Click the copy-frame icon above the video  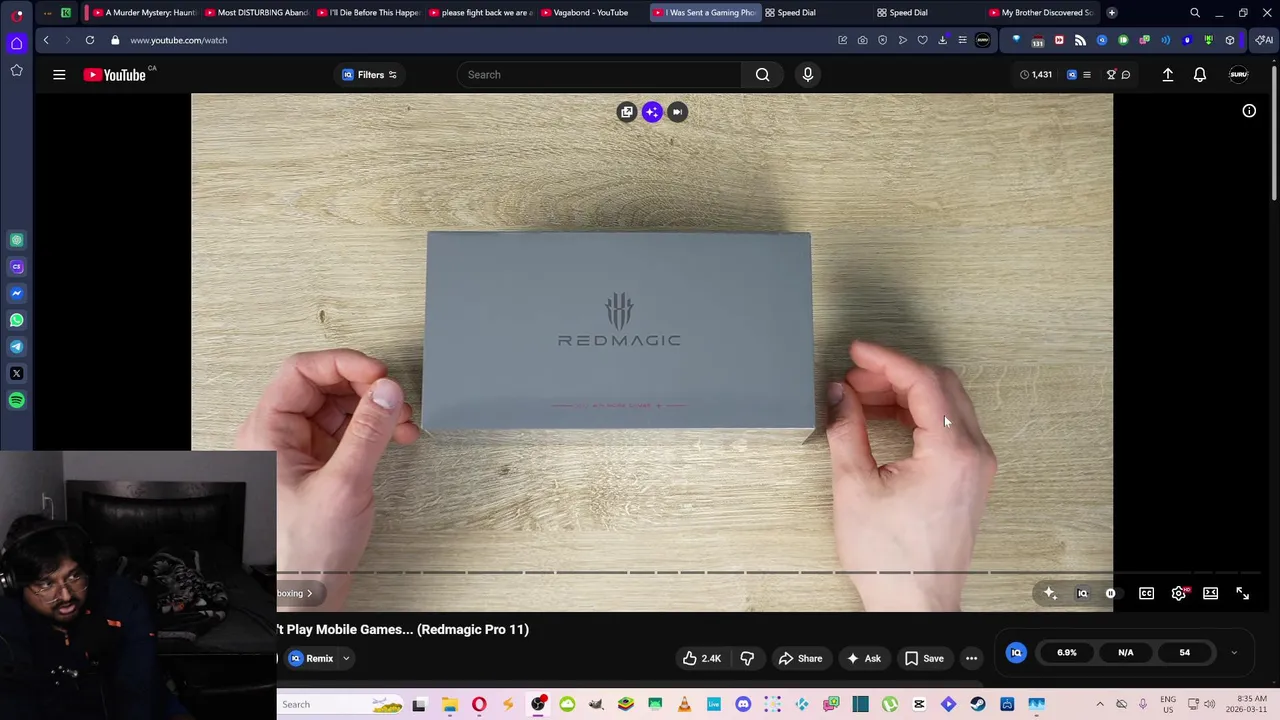(x=626, y=112)
